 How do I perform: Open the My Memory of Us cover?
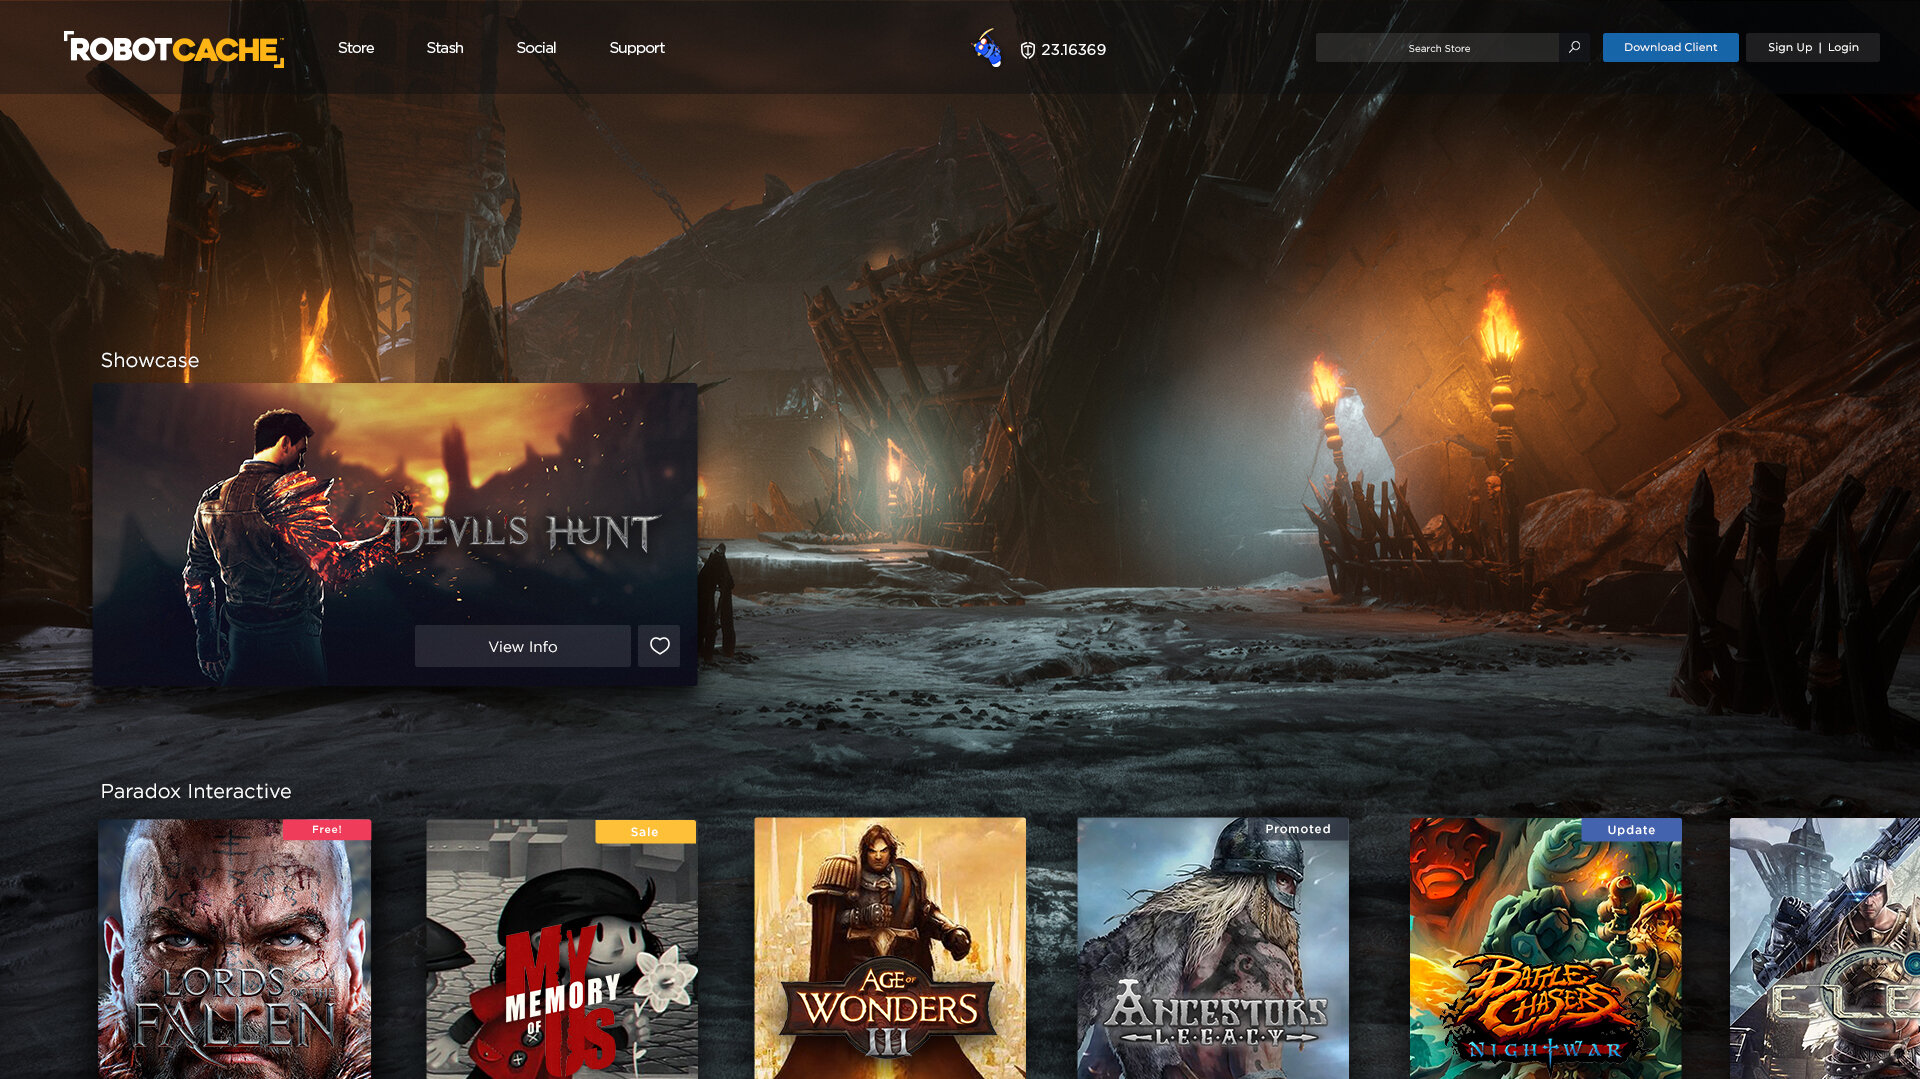(x=562, y=949)
